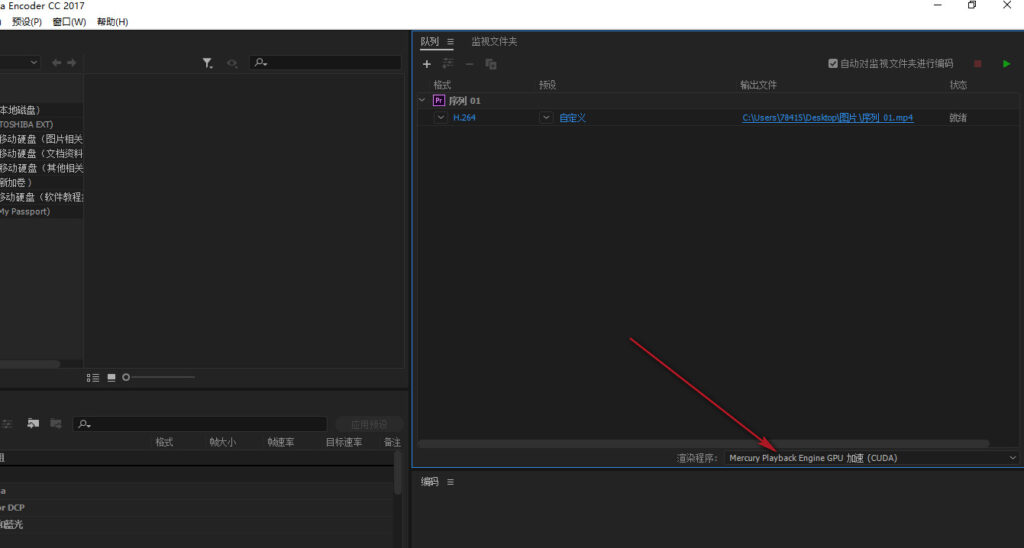Click the preset settings sliders icon
The image size is (1024, 548).
[7, 424]
